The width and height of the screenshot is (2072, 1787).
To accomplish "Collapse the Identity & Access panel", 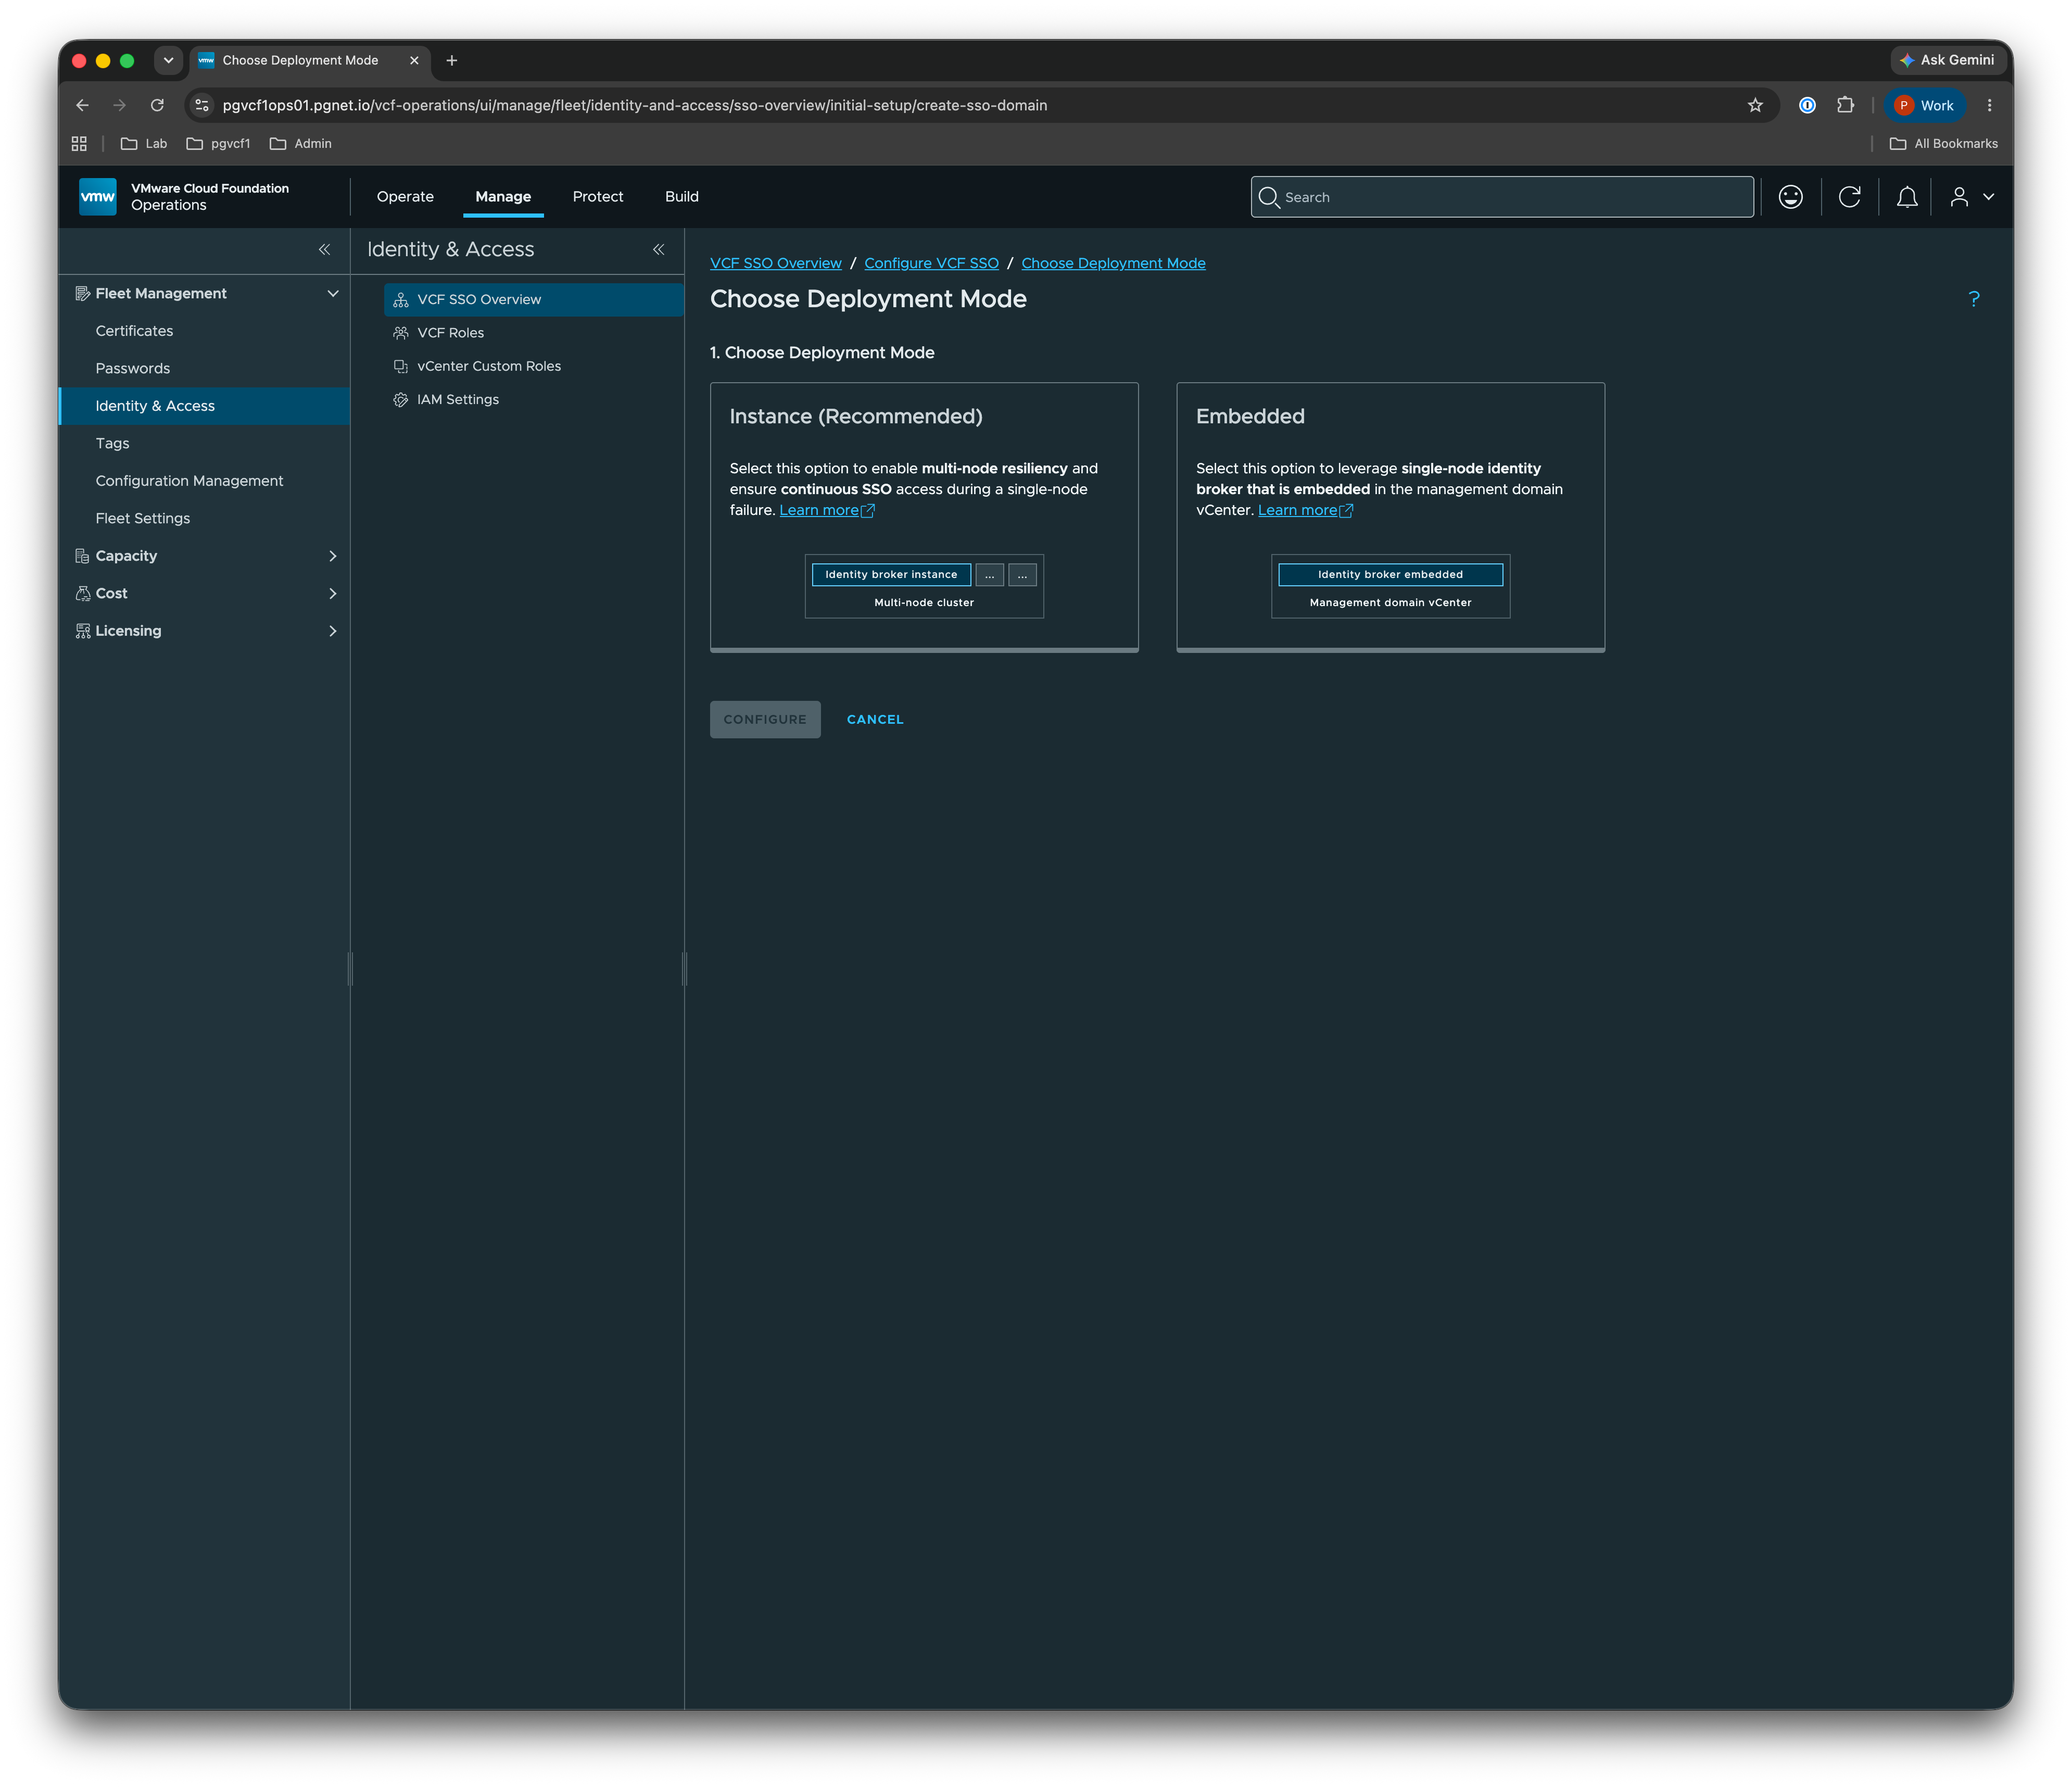I will tap(658, 249).
